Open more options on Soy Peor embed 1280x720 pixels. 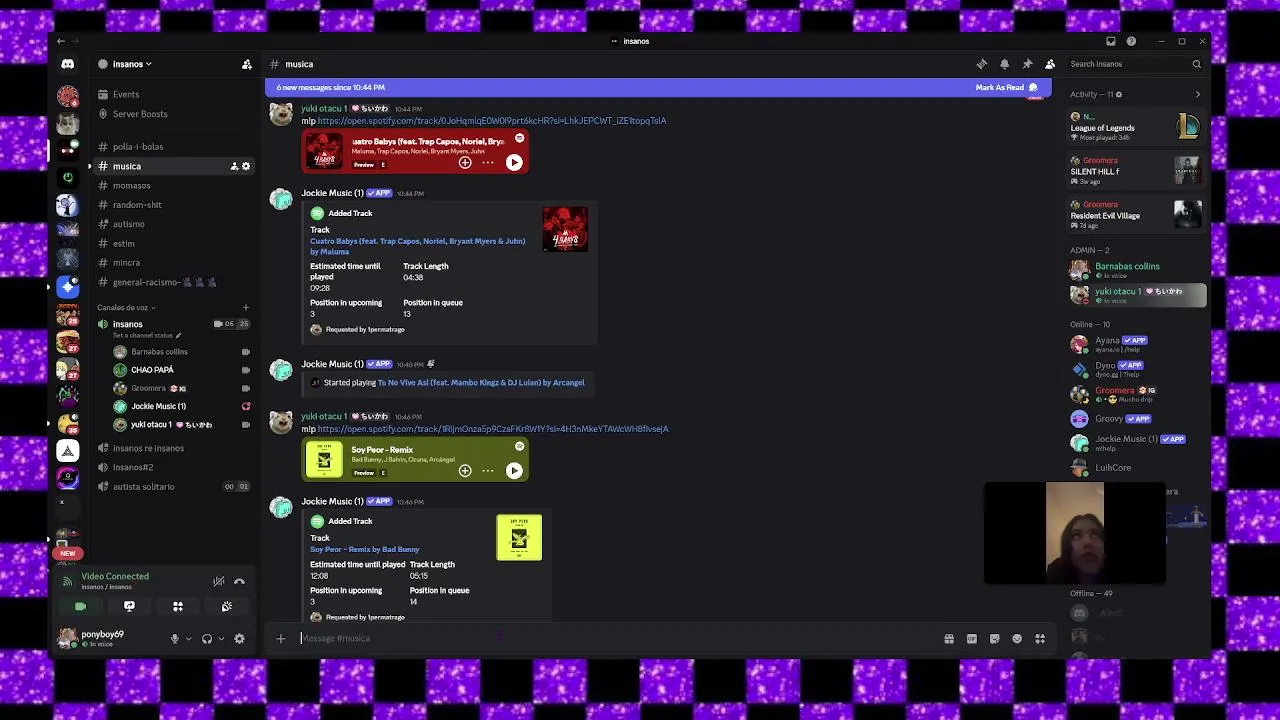point(488,470)
